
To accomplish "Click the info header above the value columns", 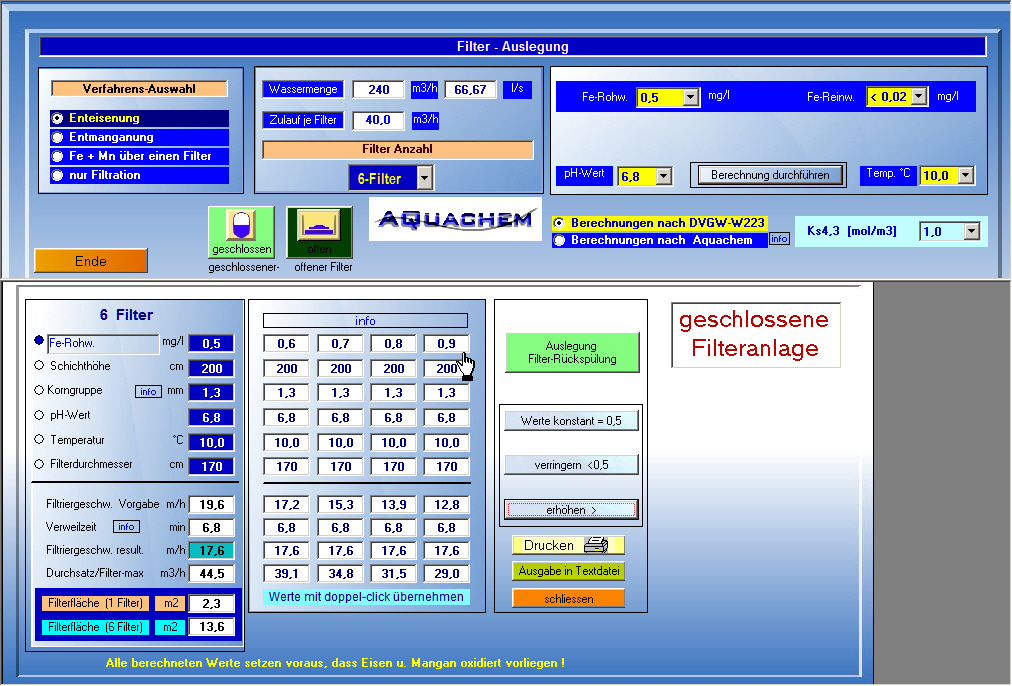I will (x=366, y=320).
